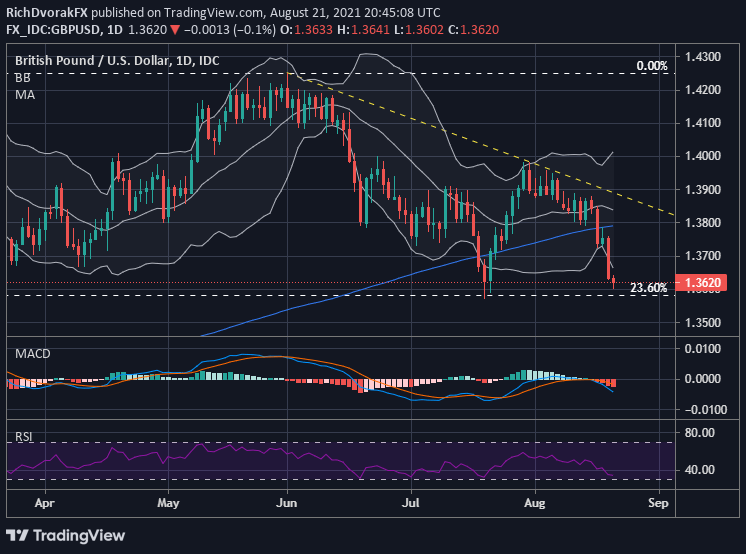
Task: Click the Jul label on time axis
Action: click(411, 503)
